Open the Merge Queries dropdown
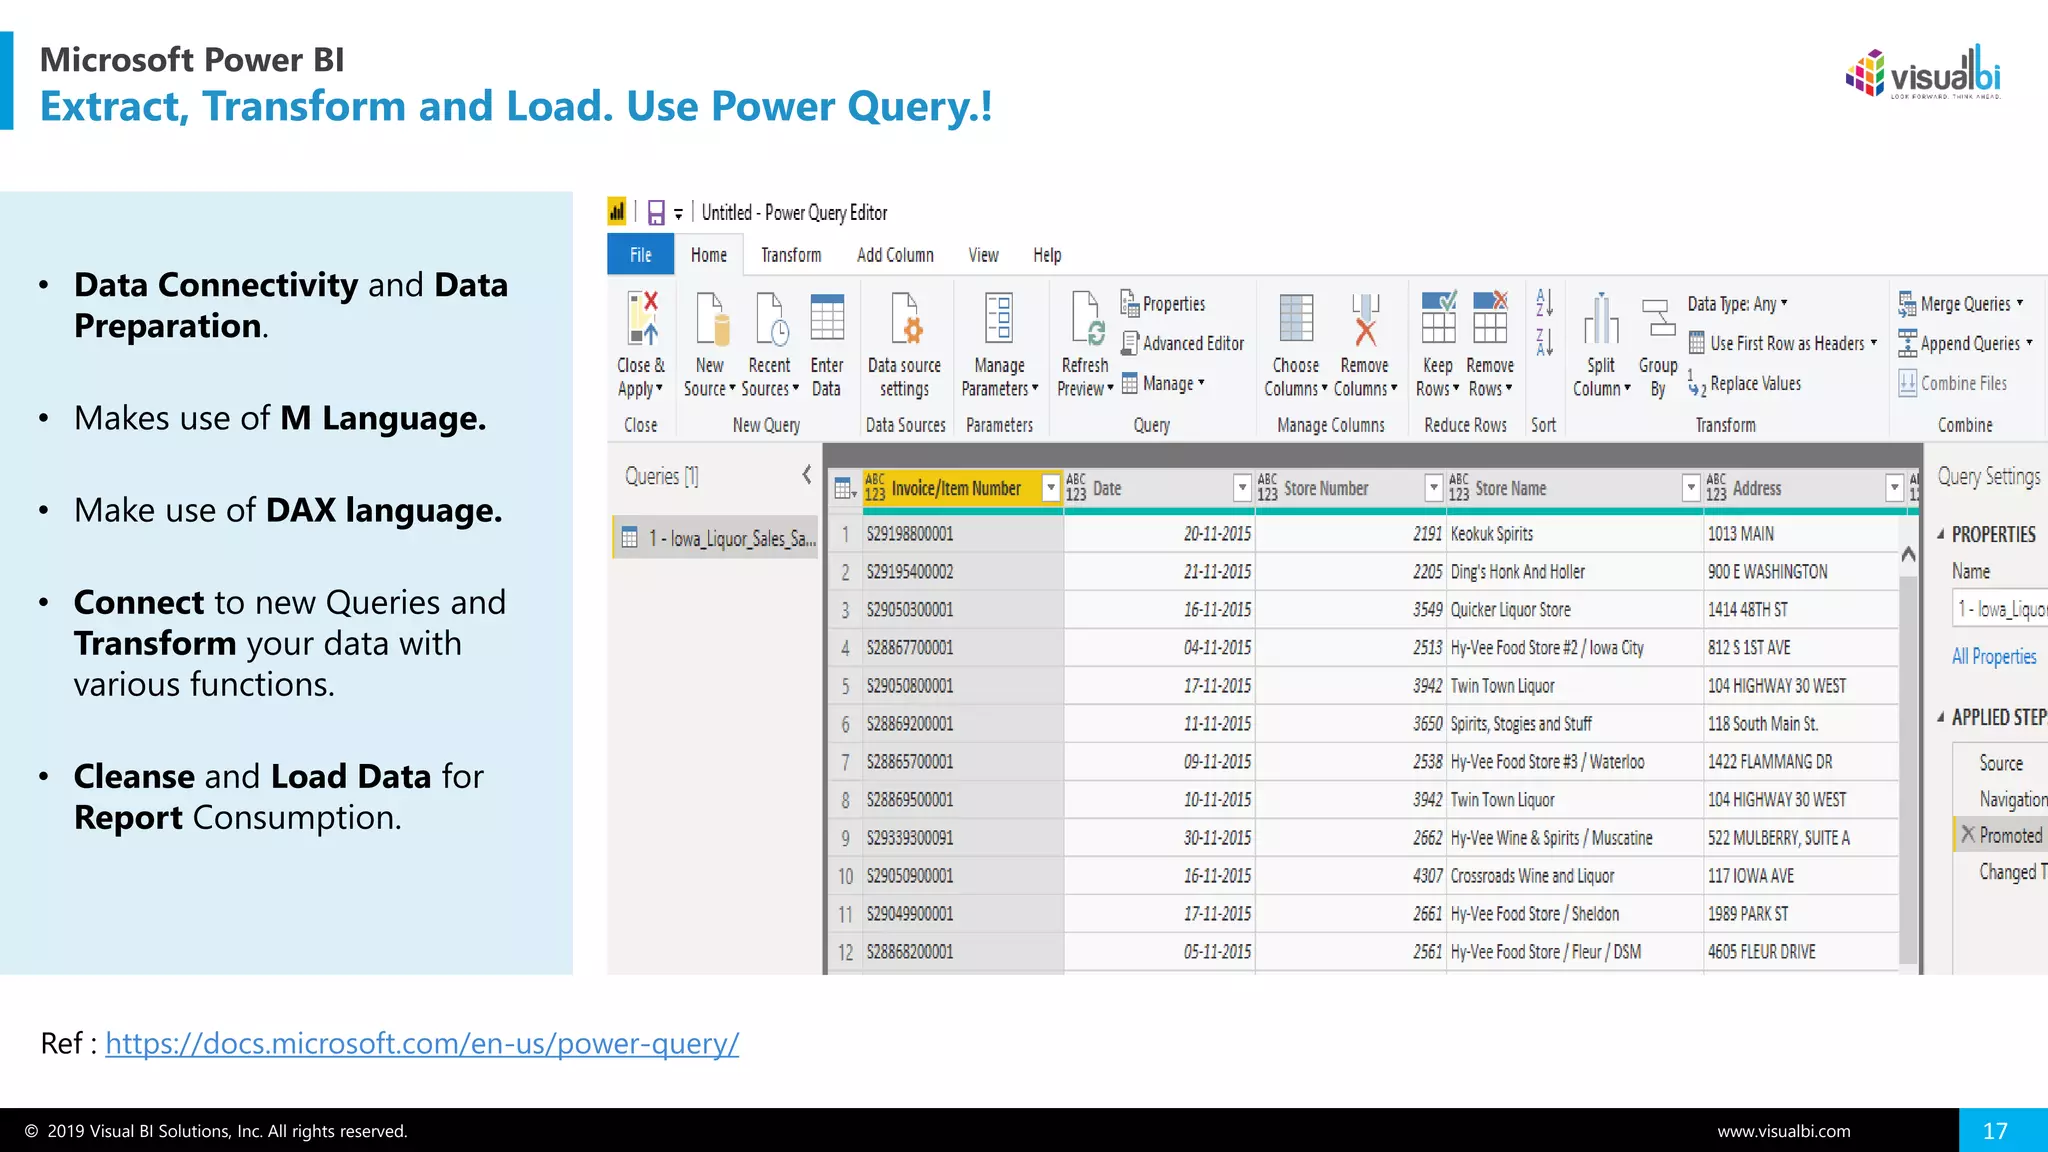 2020,303
